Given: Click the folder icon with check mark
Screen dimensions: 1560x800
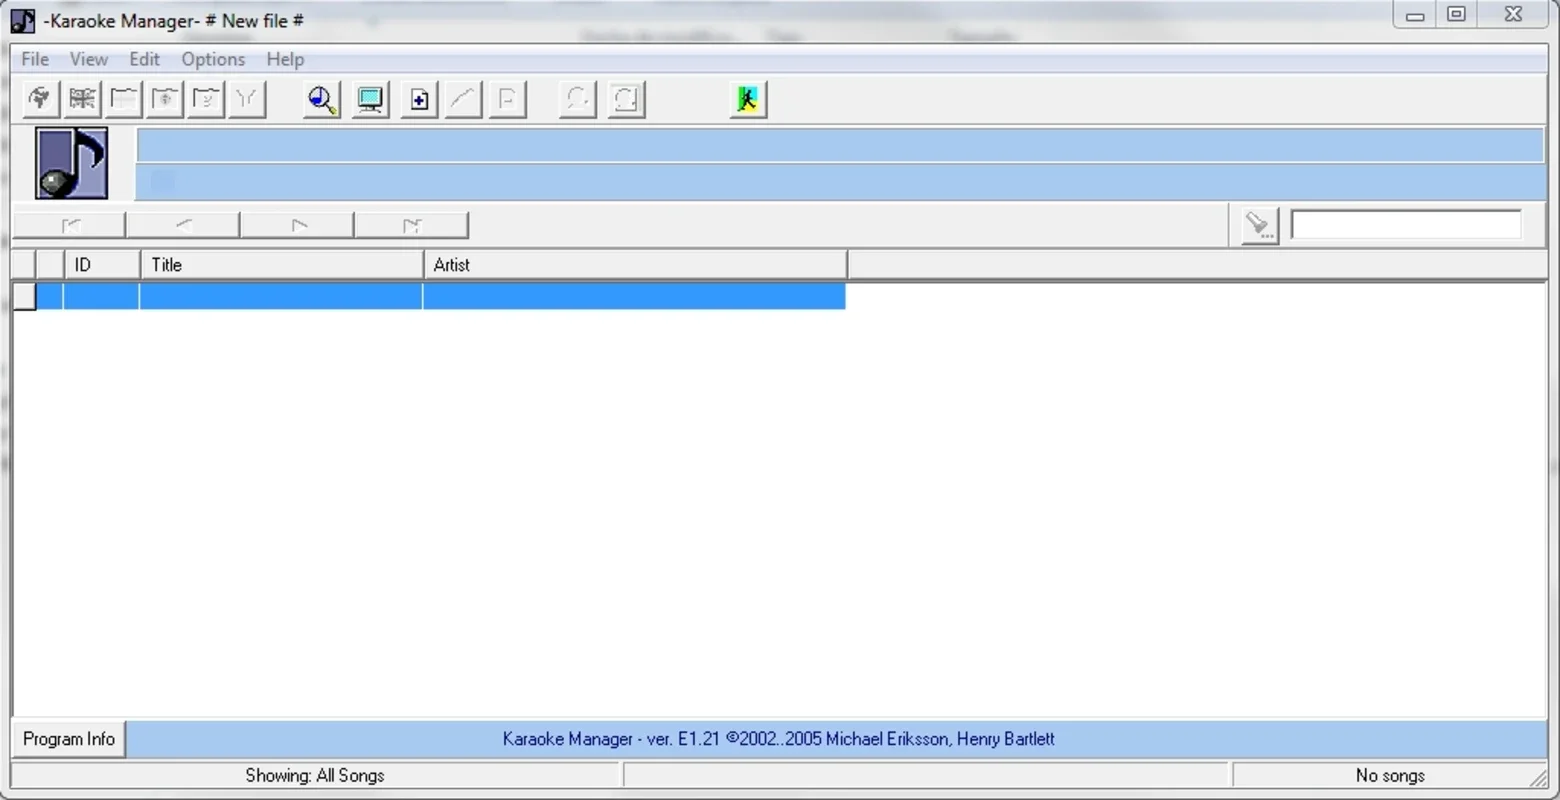Looking at the screenshot, I should pyautogui.click(x=205, y=99).
